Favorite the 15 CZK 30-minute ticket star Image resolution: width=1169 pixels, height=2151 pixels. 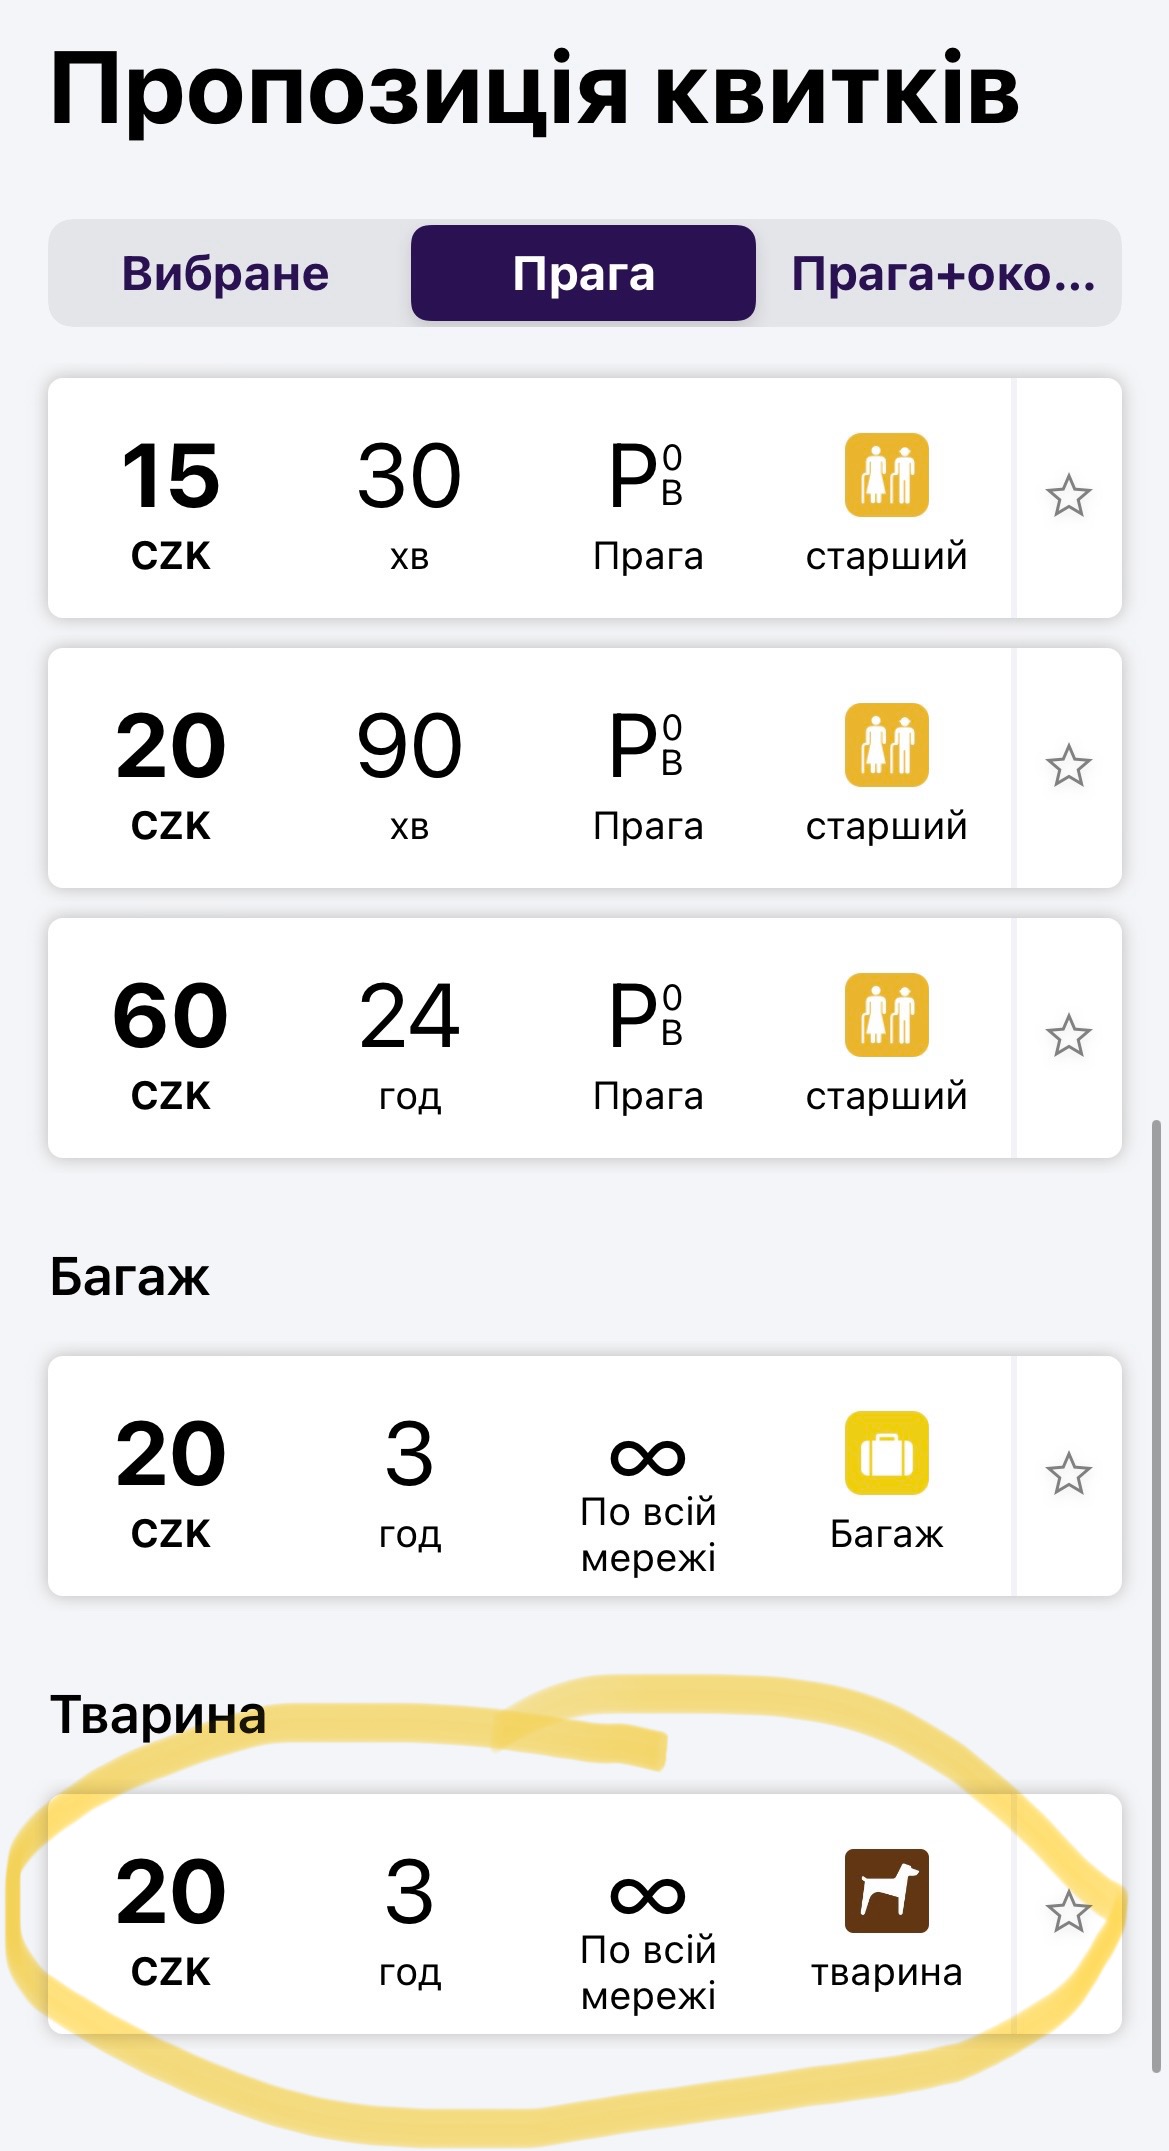point(1068,496)
